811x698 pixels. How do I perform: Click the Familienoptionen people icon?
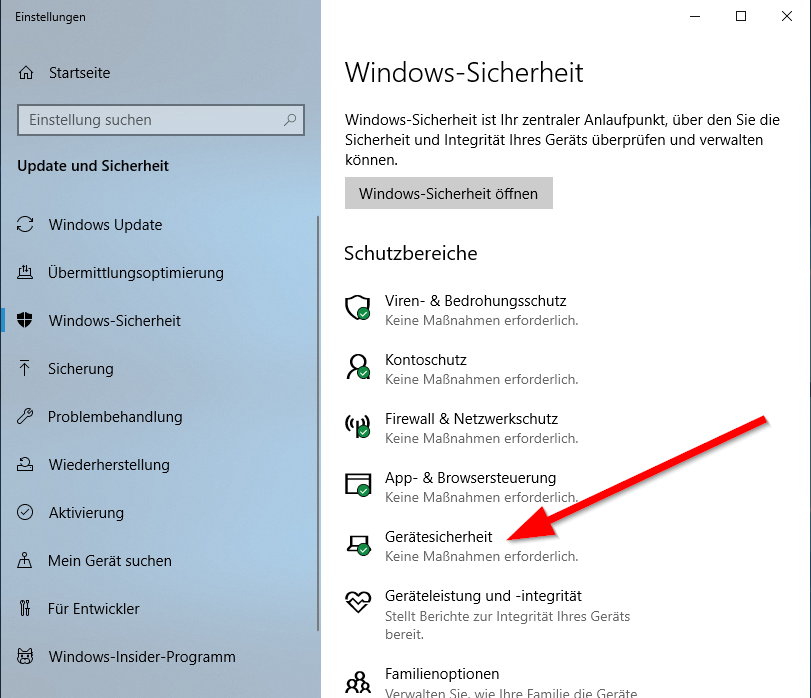click(358, 681)
